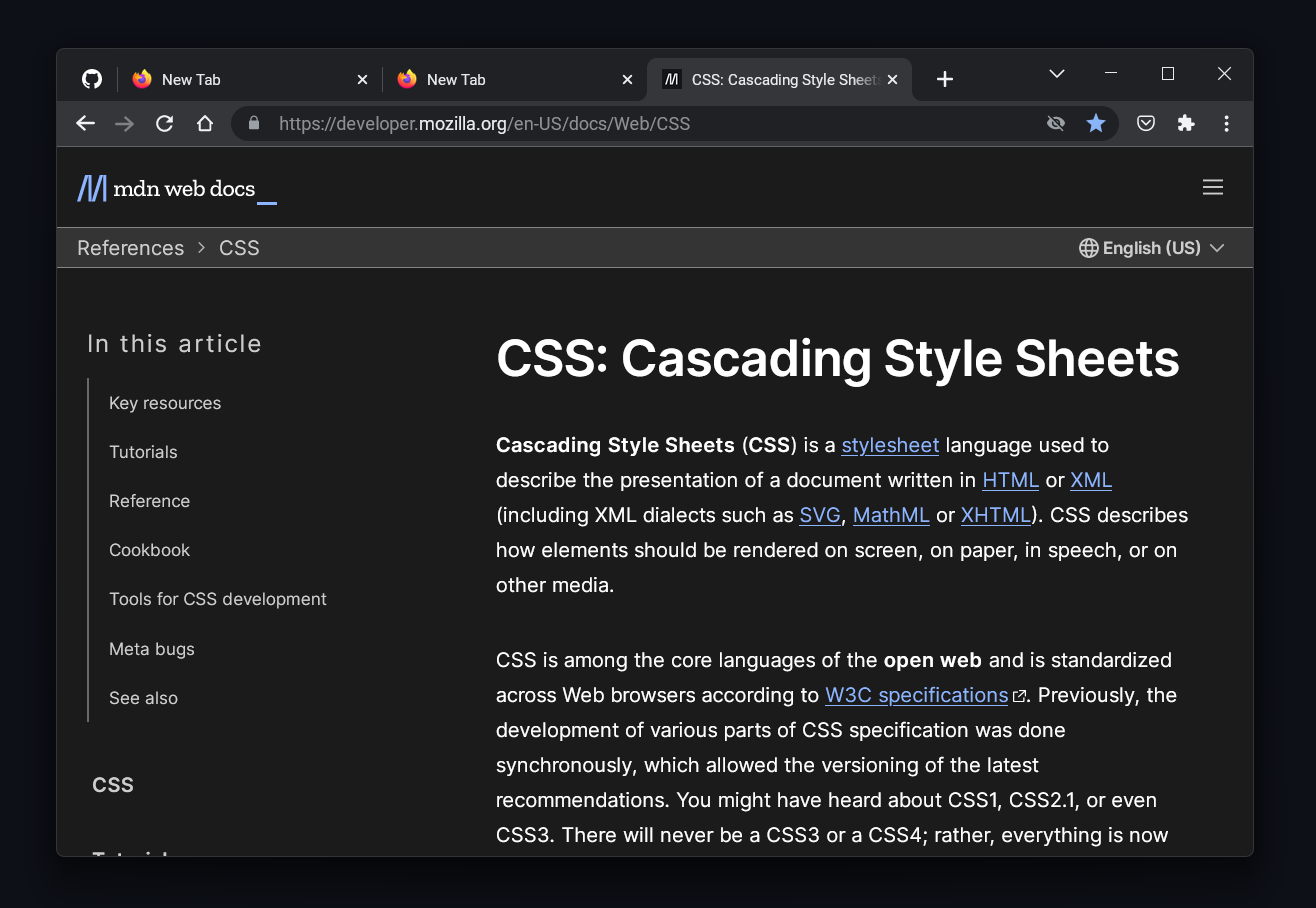Viewport: 1316px width, 908px height.
Task: Open the XHTML link
Action: click(x=996, y=515)
